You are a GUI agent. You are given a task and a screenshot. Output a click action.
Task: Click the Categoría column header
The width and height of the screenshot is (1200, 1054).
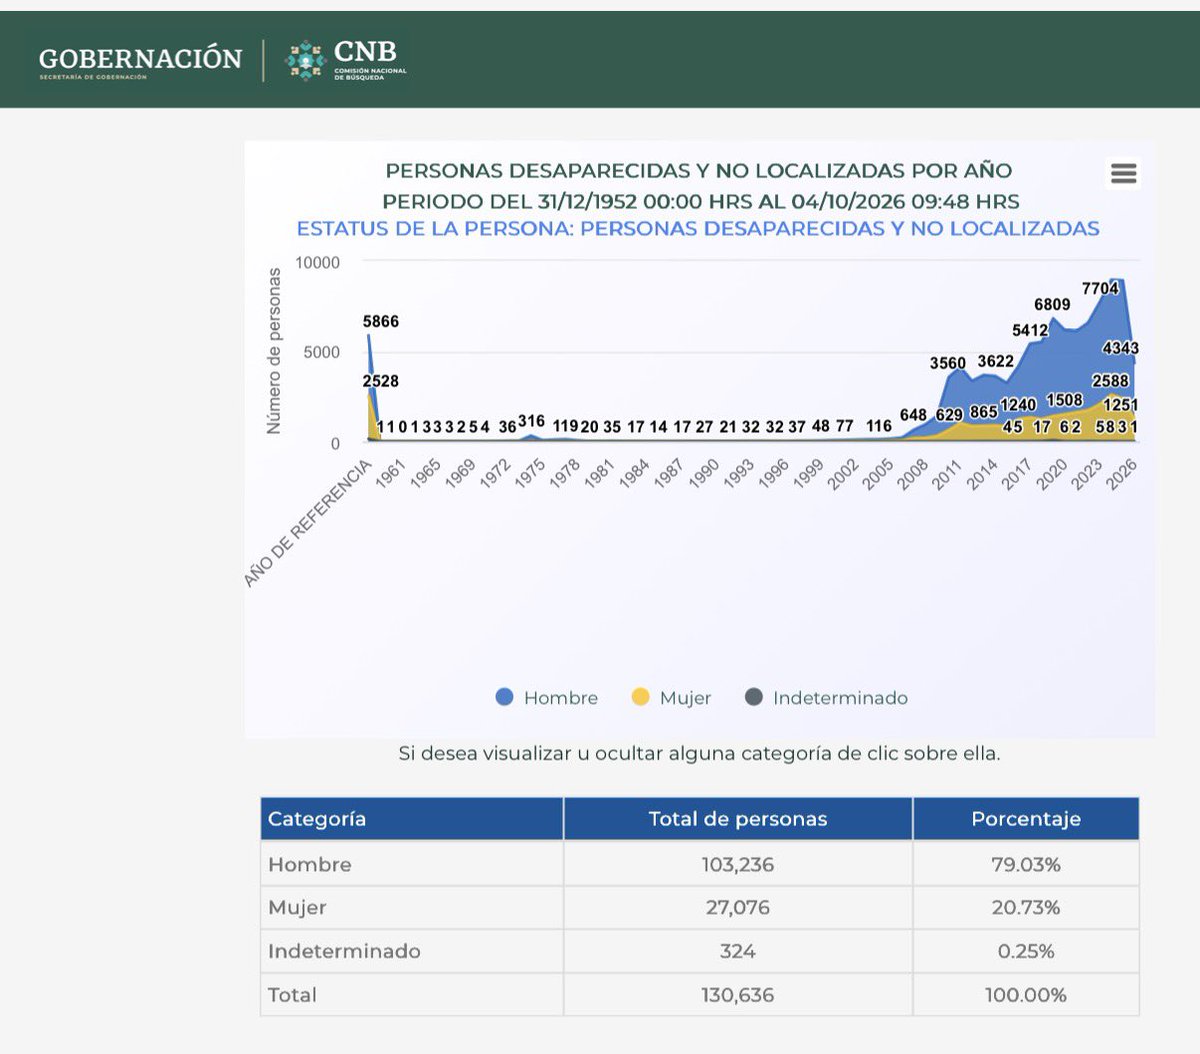point(412,819)
